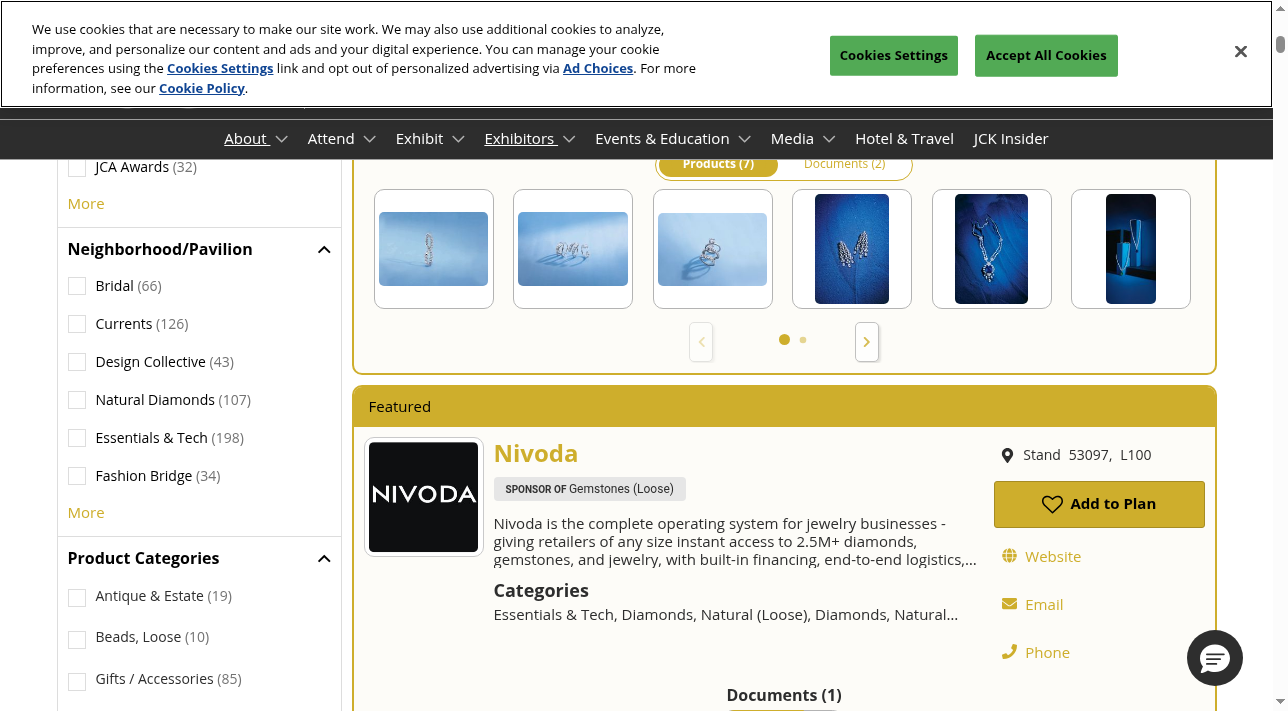Viewport: 1288px width, 711px height.
Task: Click the Gemstones (Loose) sponsor tag
Action: click(590, 489)
